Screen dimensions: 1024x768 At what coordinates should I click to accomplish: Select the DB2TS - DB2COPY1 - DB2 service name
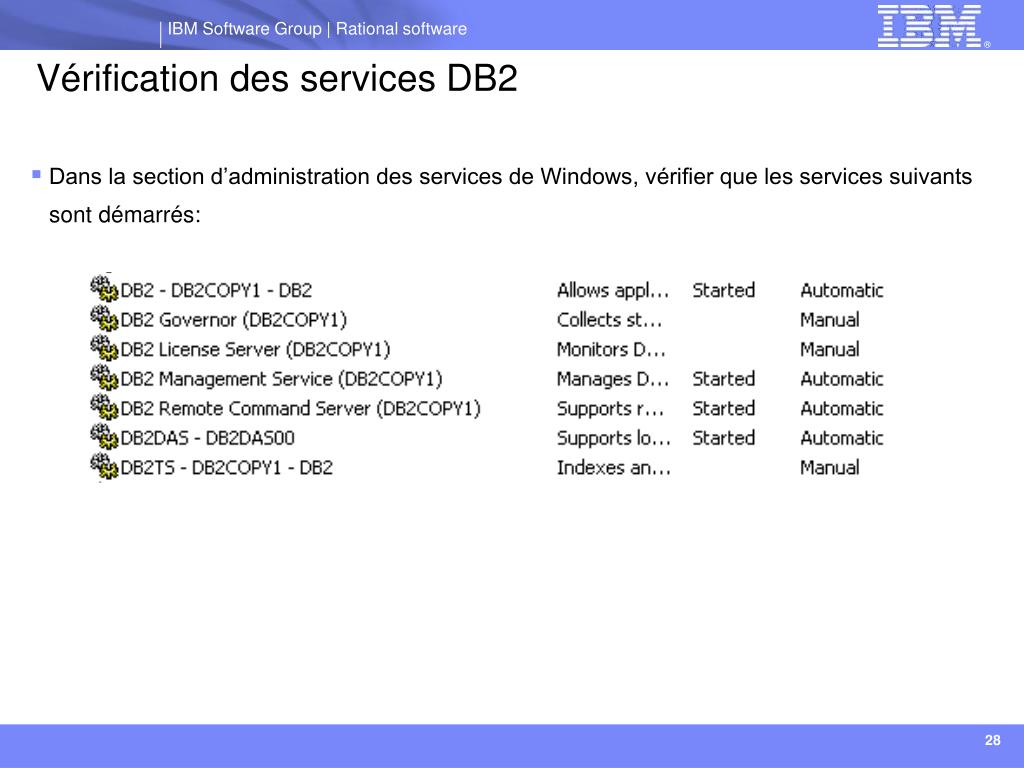227,468
